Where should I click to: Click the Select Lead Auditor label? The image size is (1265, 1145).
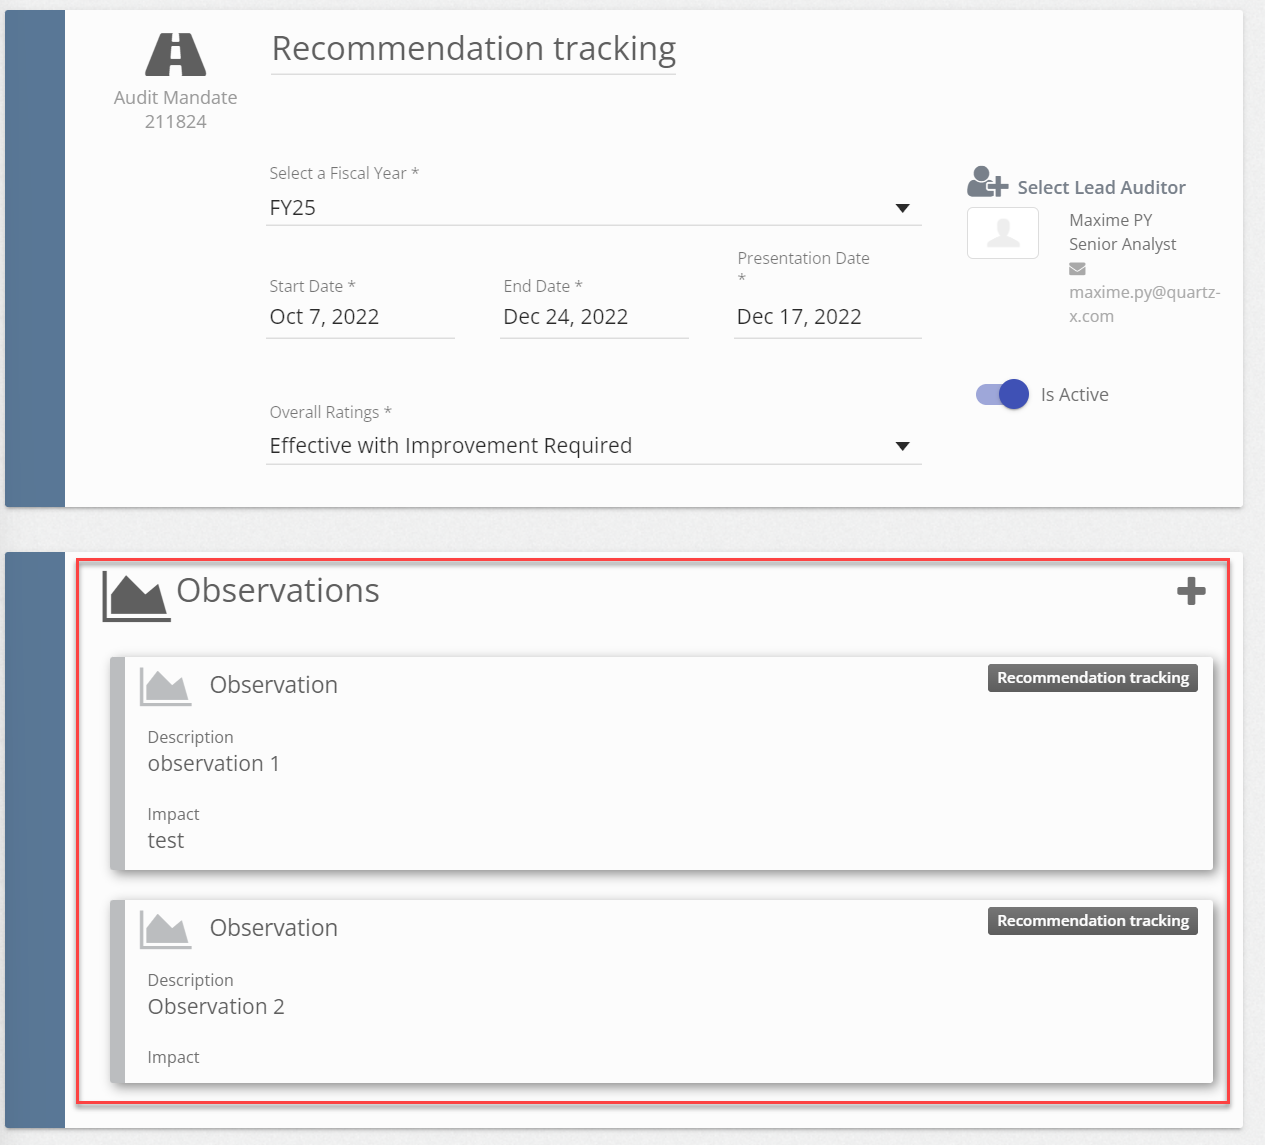click(x=1101, y=188)
